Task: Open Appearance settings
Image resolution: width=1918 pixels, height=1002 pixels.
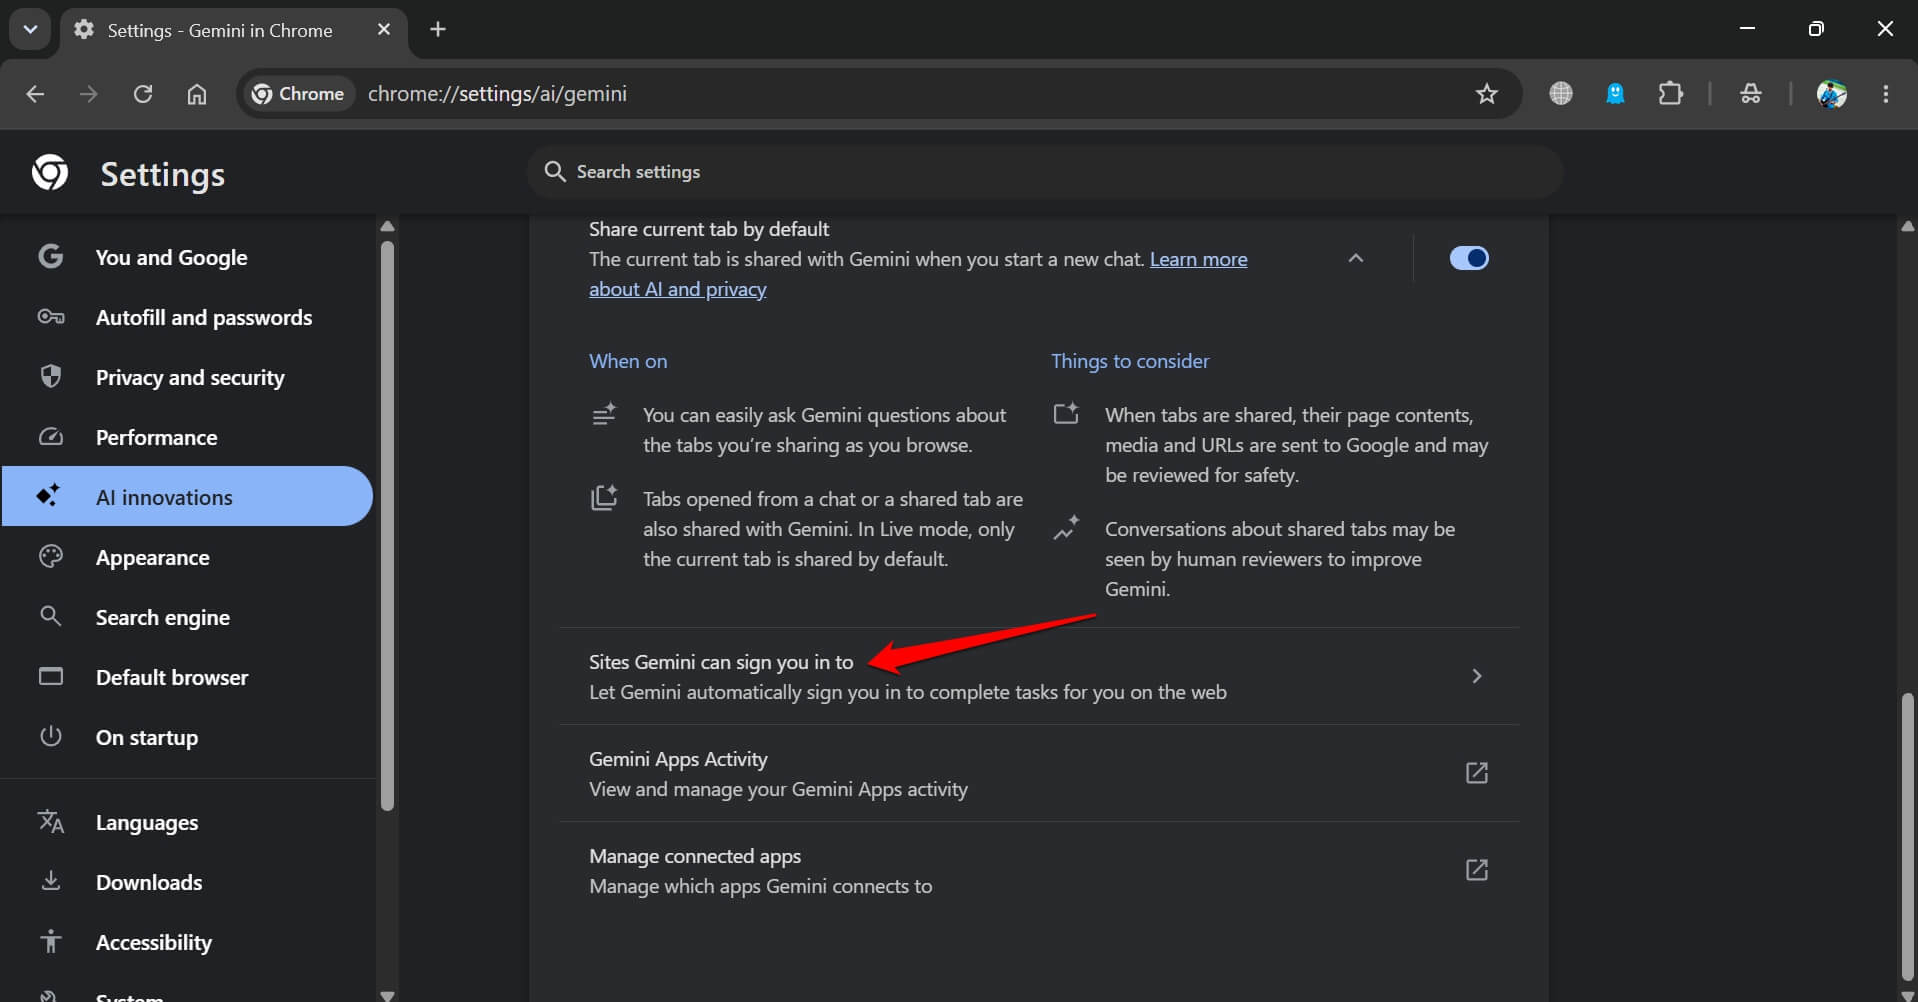Action: (x=187, y=557)
